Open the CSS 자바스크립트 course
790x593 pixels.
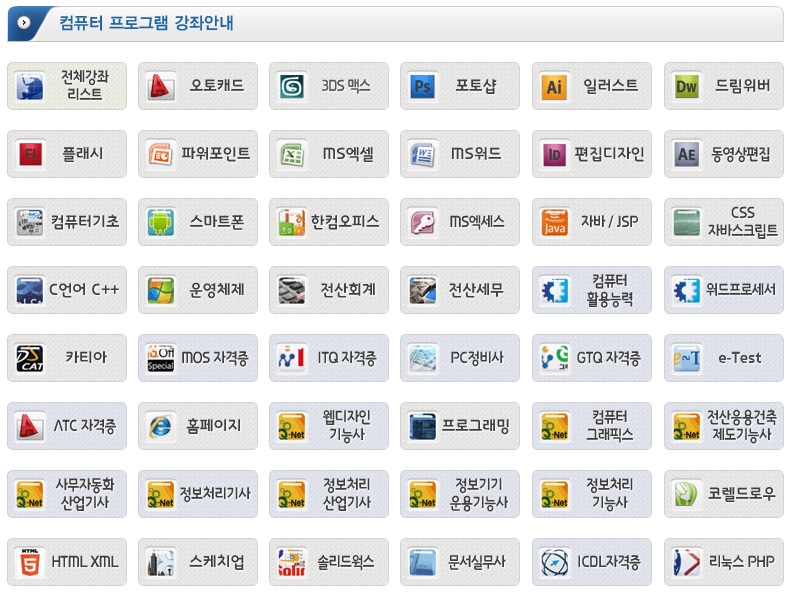pos(724,222)
